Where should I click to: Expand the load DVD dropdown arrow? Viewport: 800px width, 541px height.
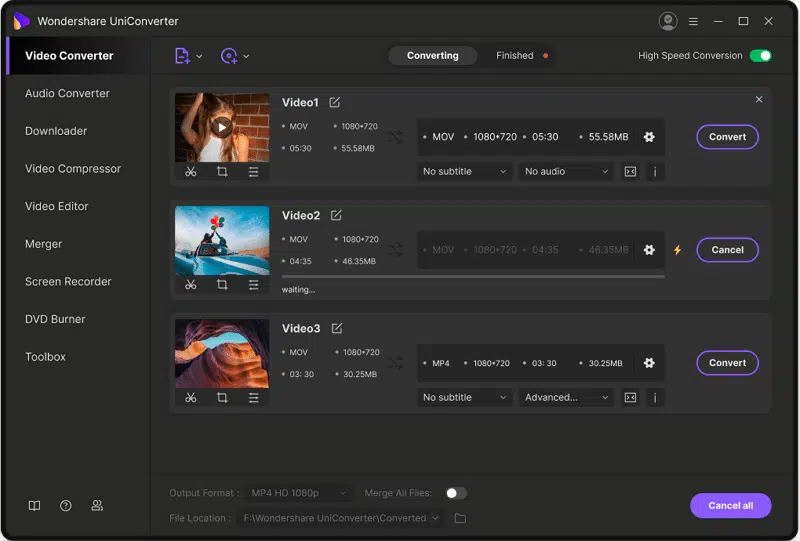(246, 56)
